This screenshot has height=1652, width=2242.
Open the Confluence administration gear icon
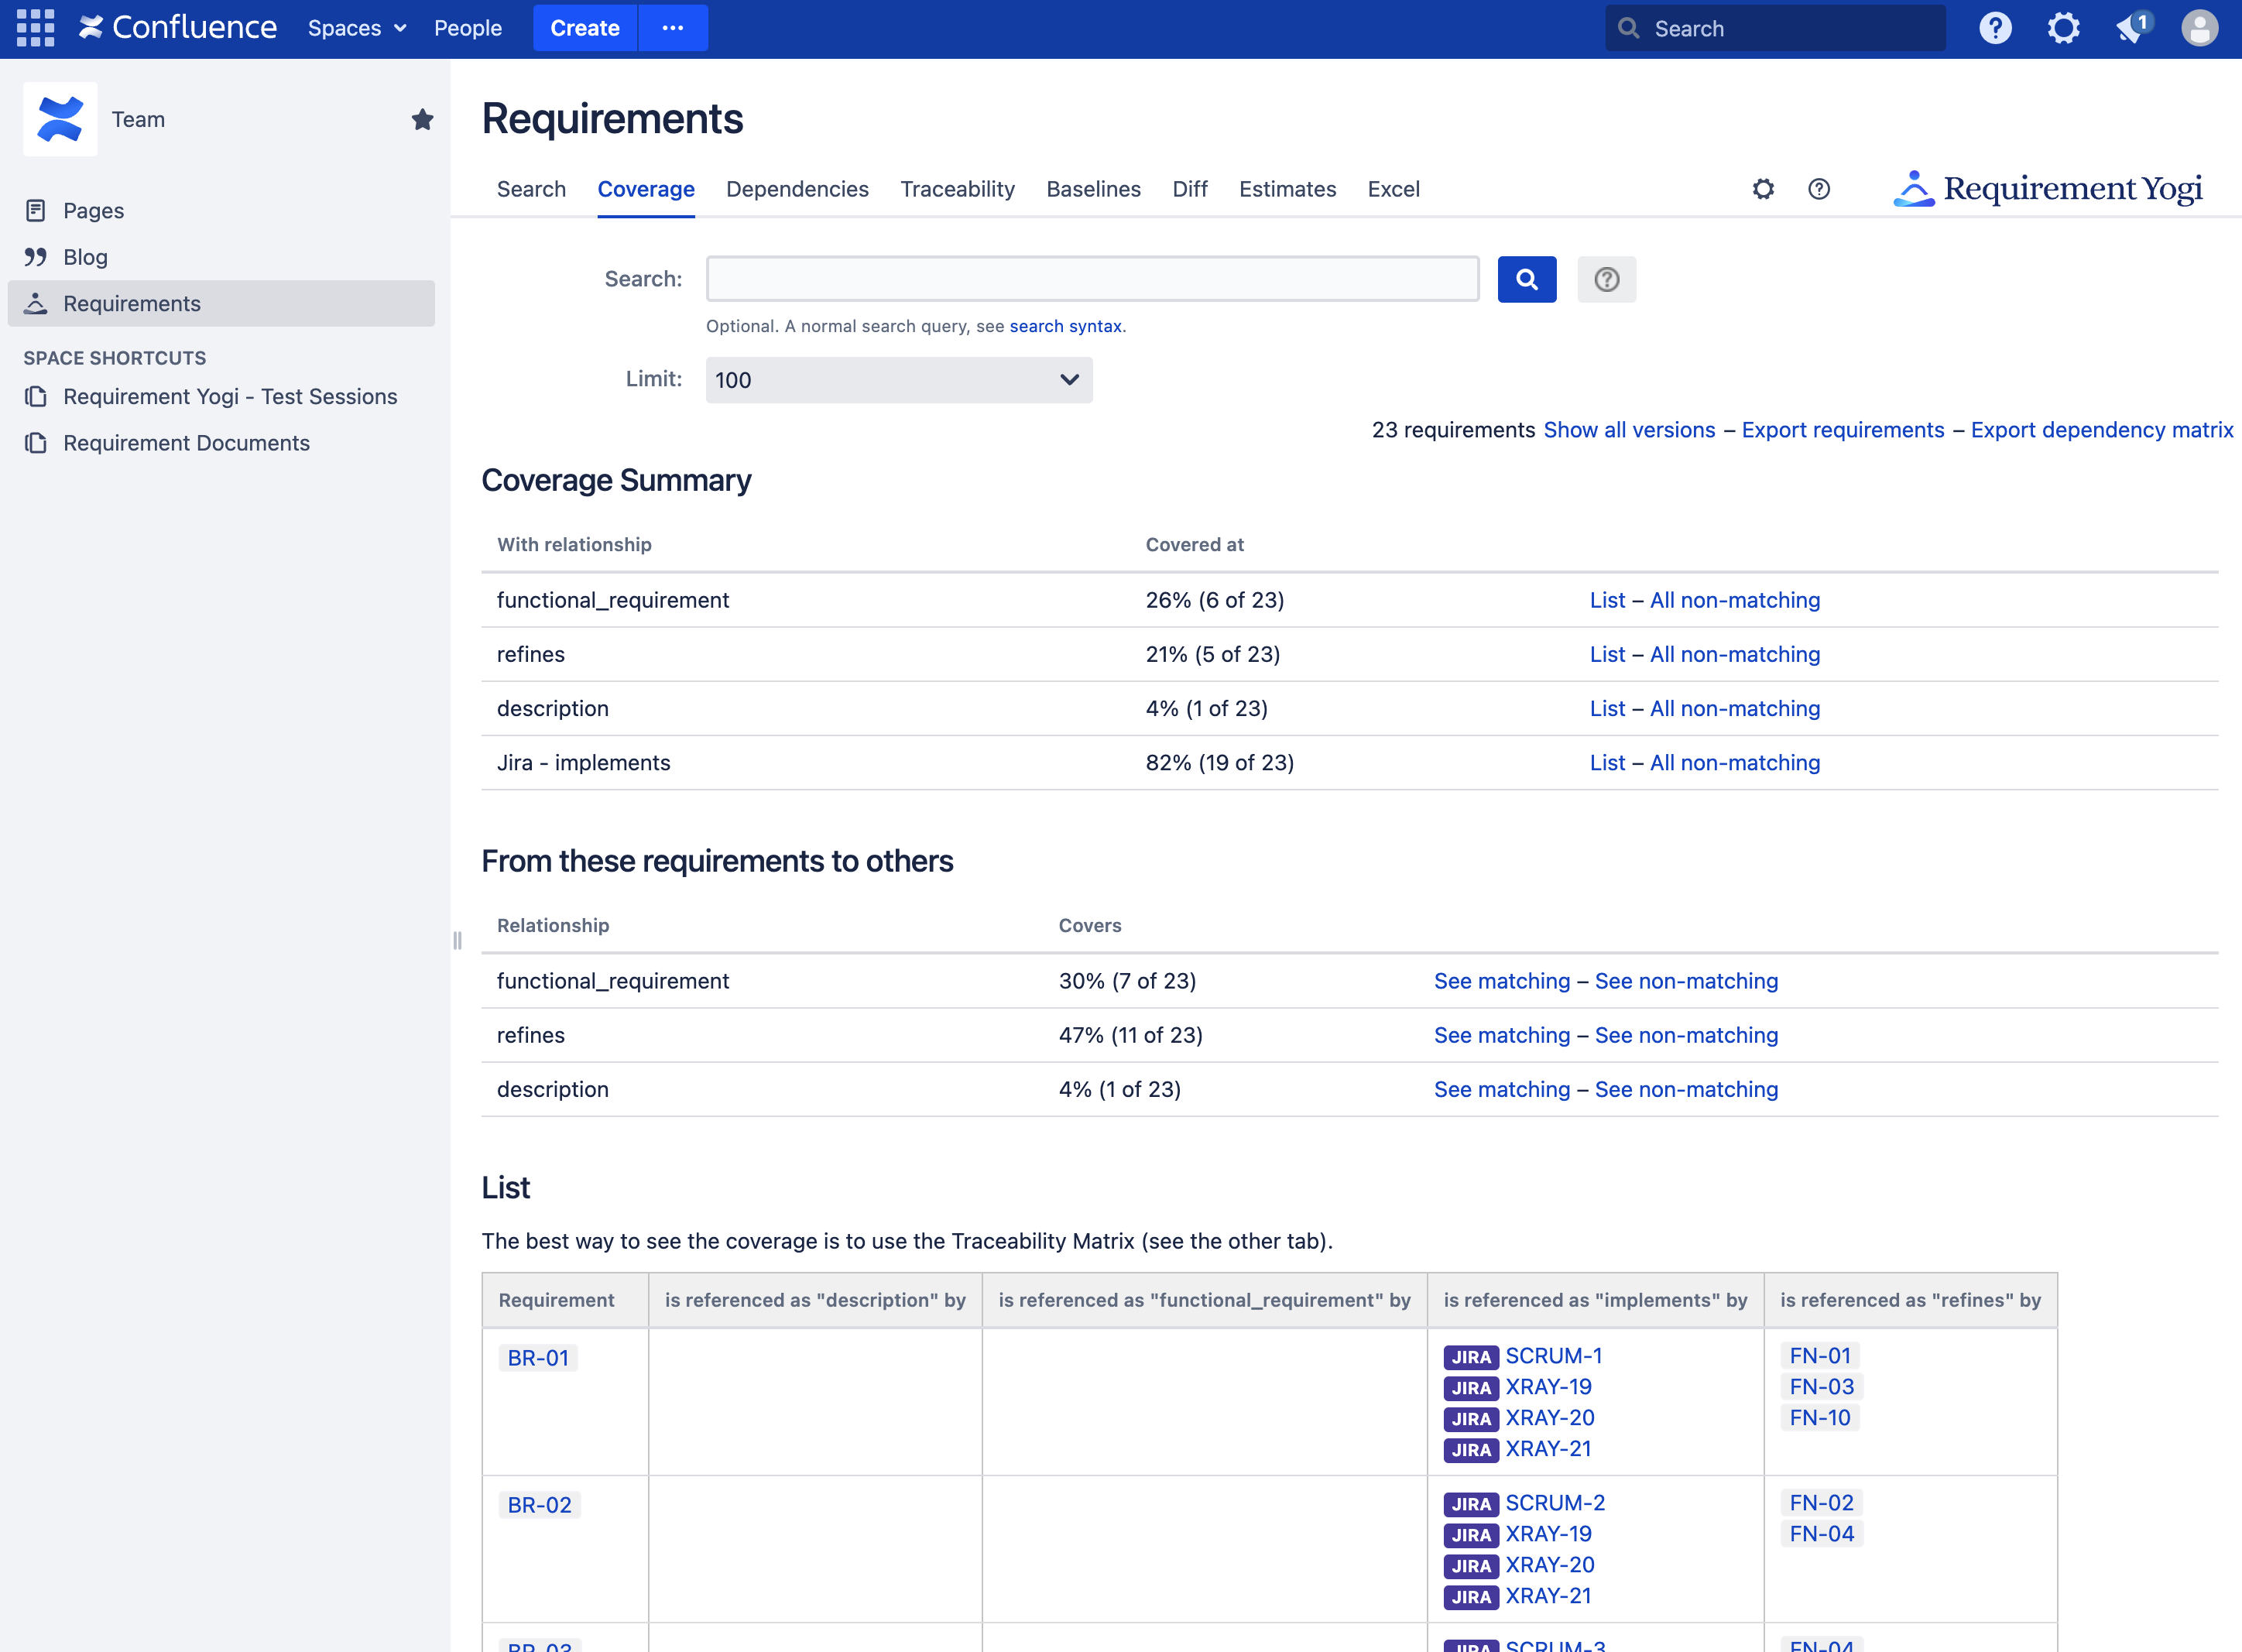point(2063,28)
